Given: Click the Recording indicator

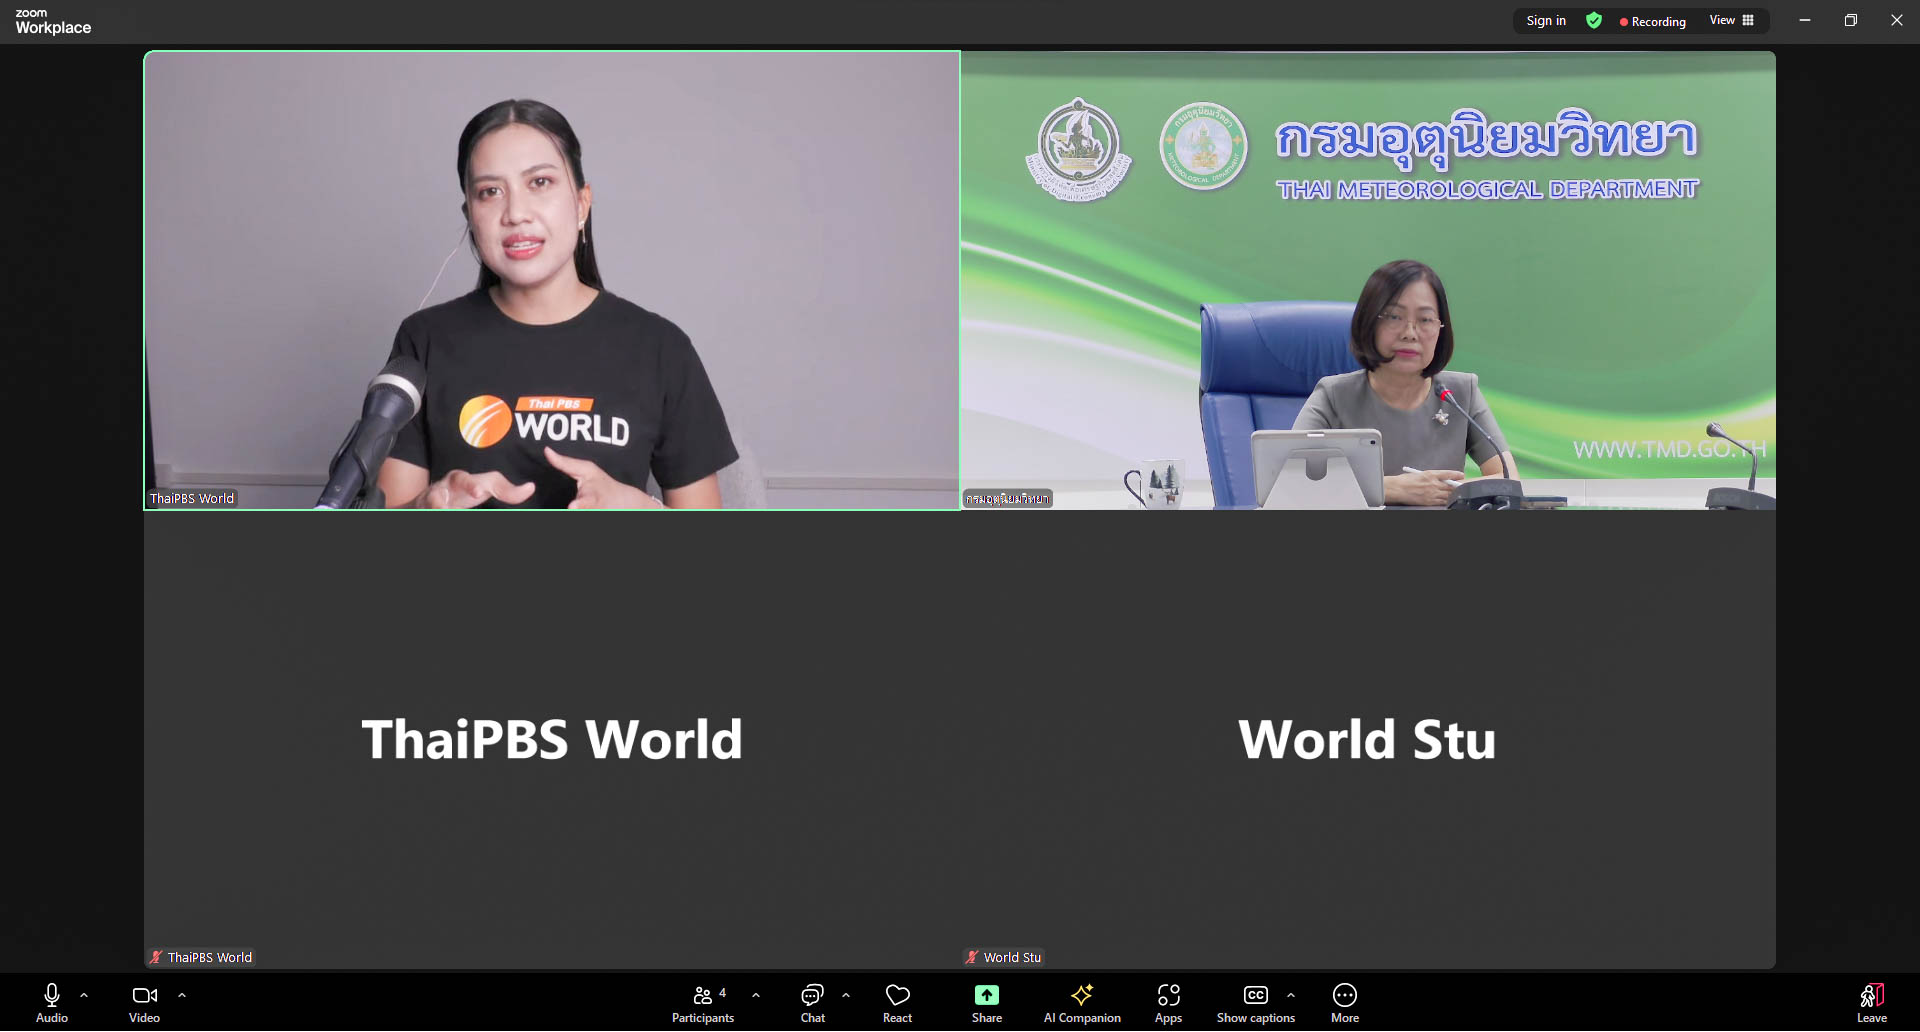Looking at the screenshot, I should pos(1652,22).
